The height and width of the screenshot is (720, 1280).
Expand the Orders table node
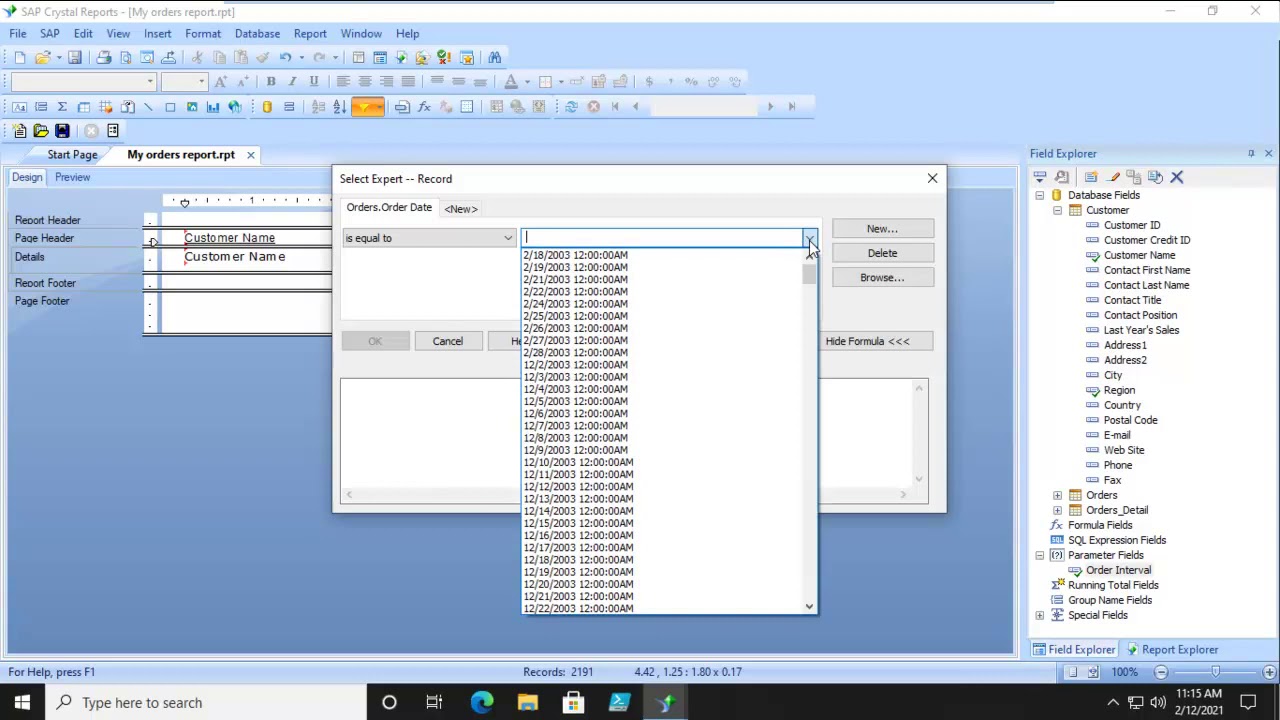tap(1057, 495)
